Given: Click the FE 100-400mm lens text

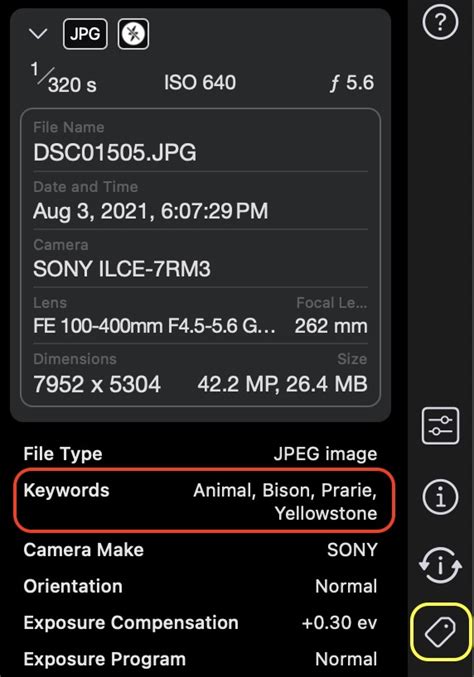Looking at the screenshot, I should point(154,326).
